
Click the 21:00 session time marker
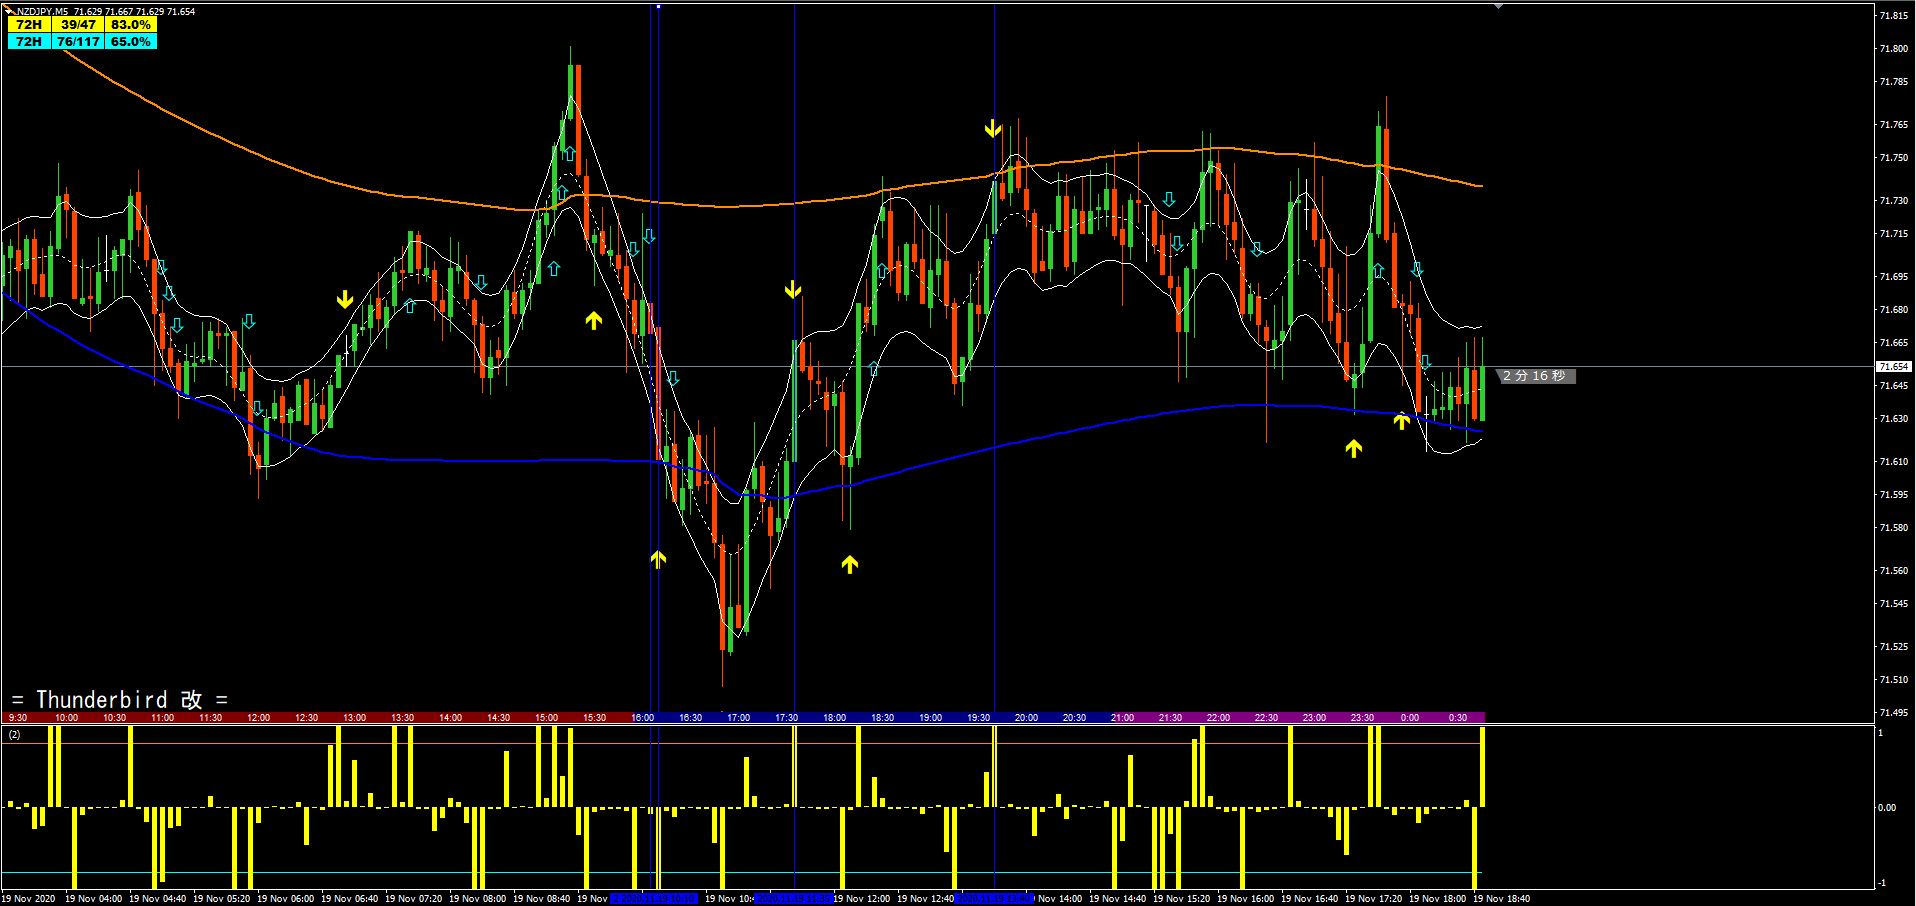(x=1122, y=717)
